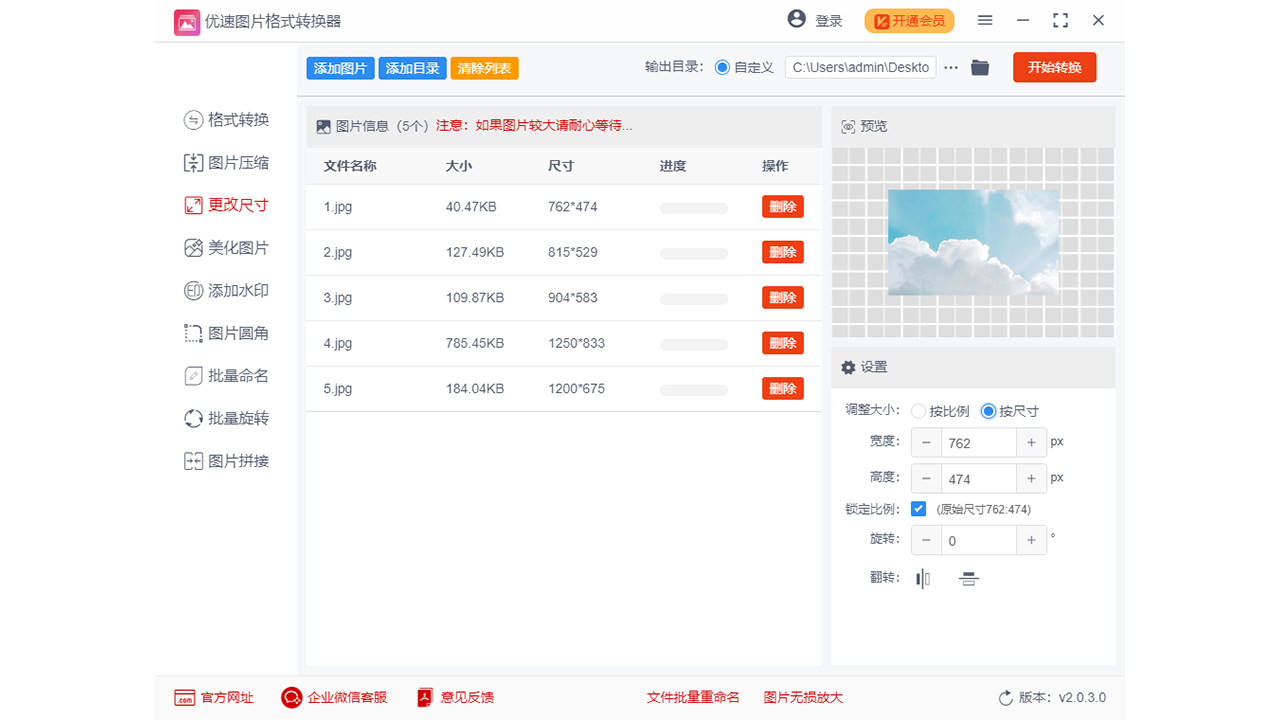Open 企业微信客服 support link
This screenshot has width=1280, height=720.
(334, 698)
